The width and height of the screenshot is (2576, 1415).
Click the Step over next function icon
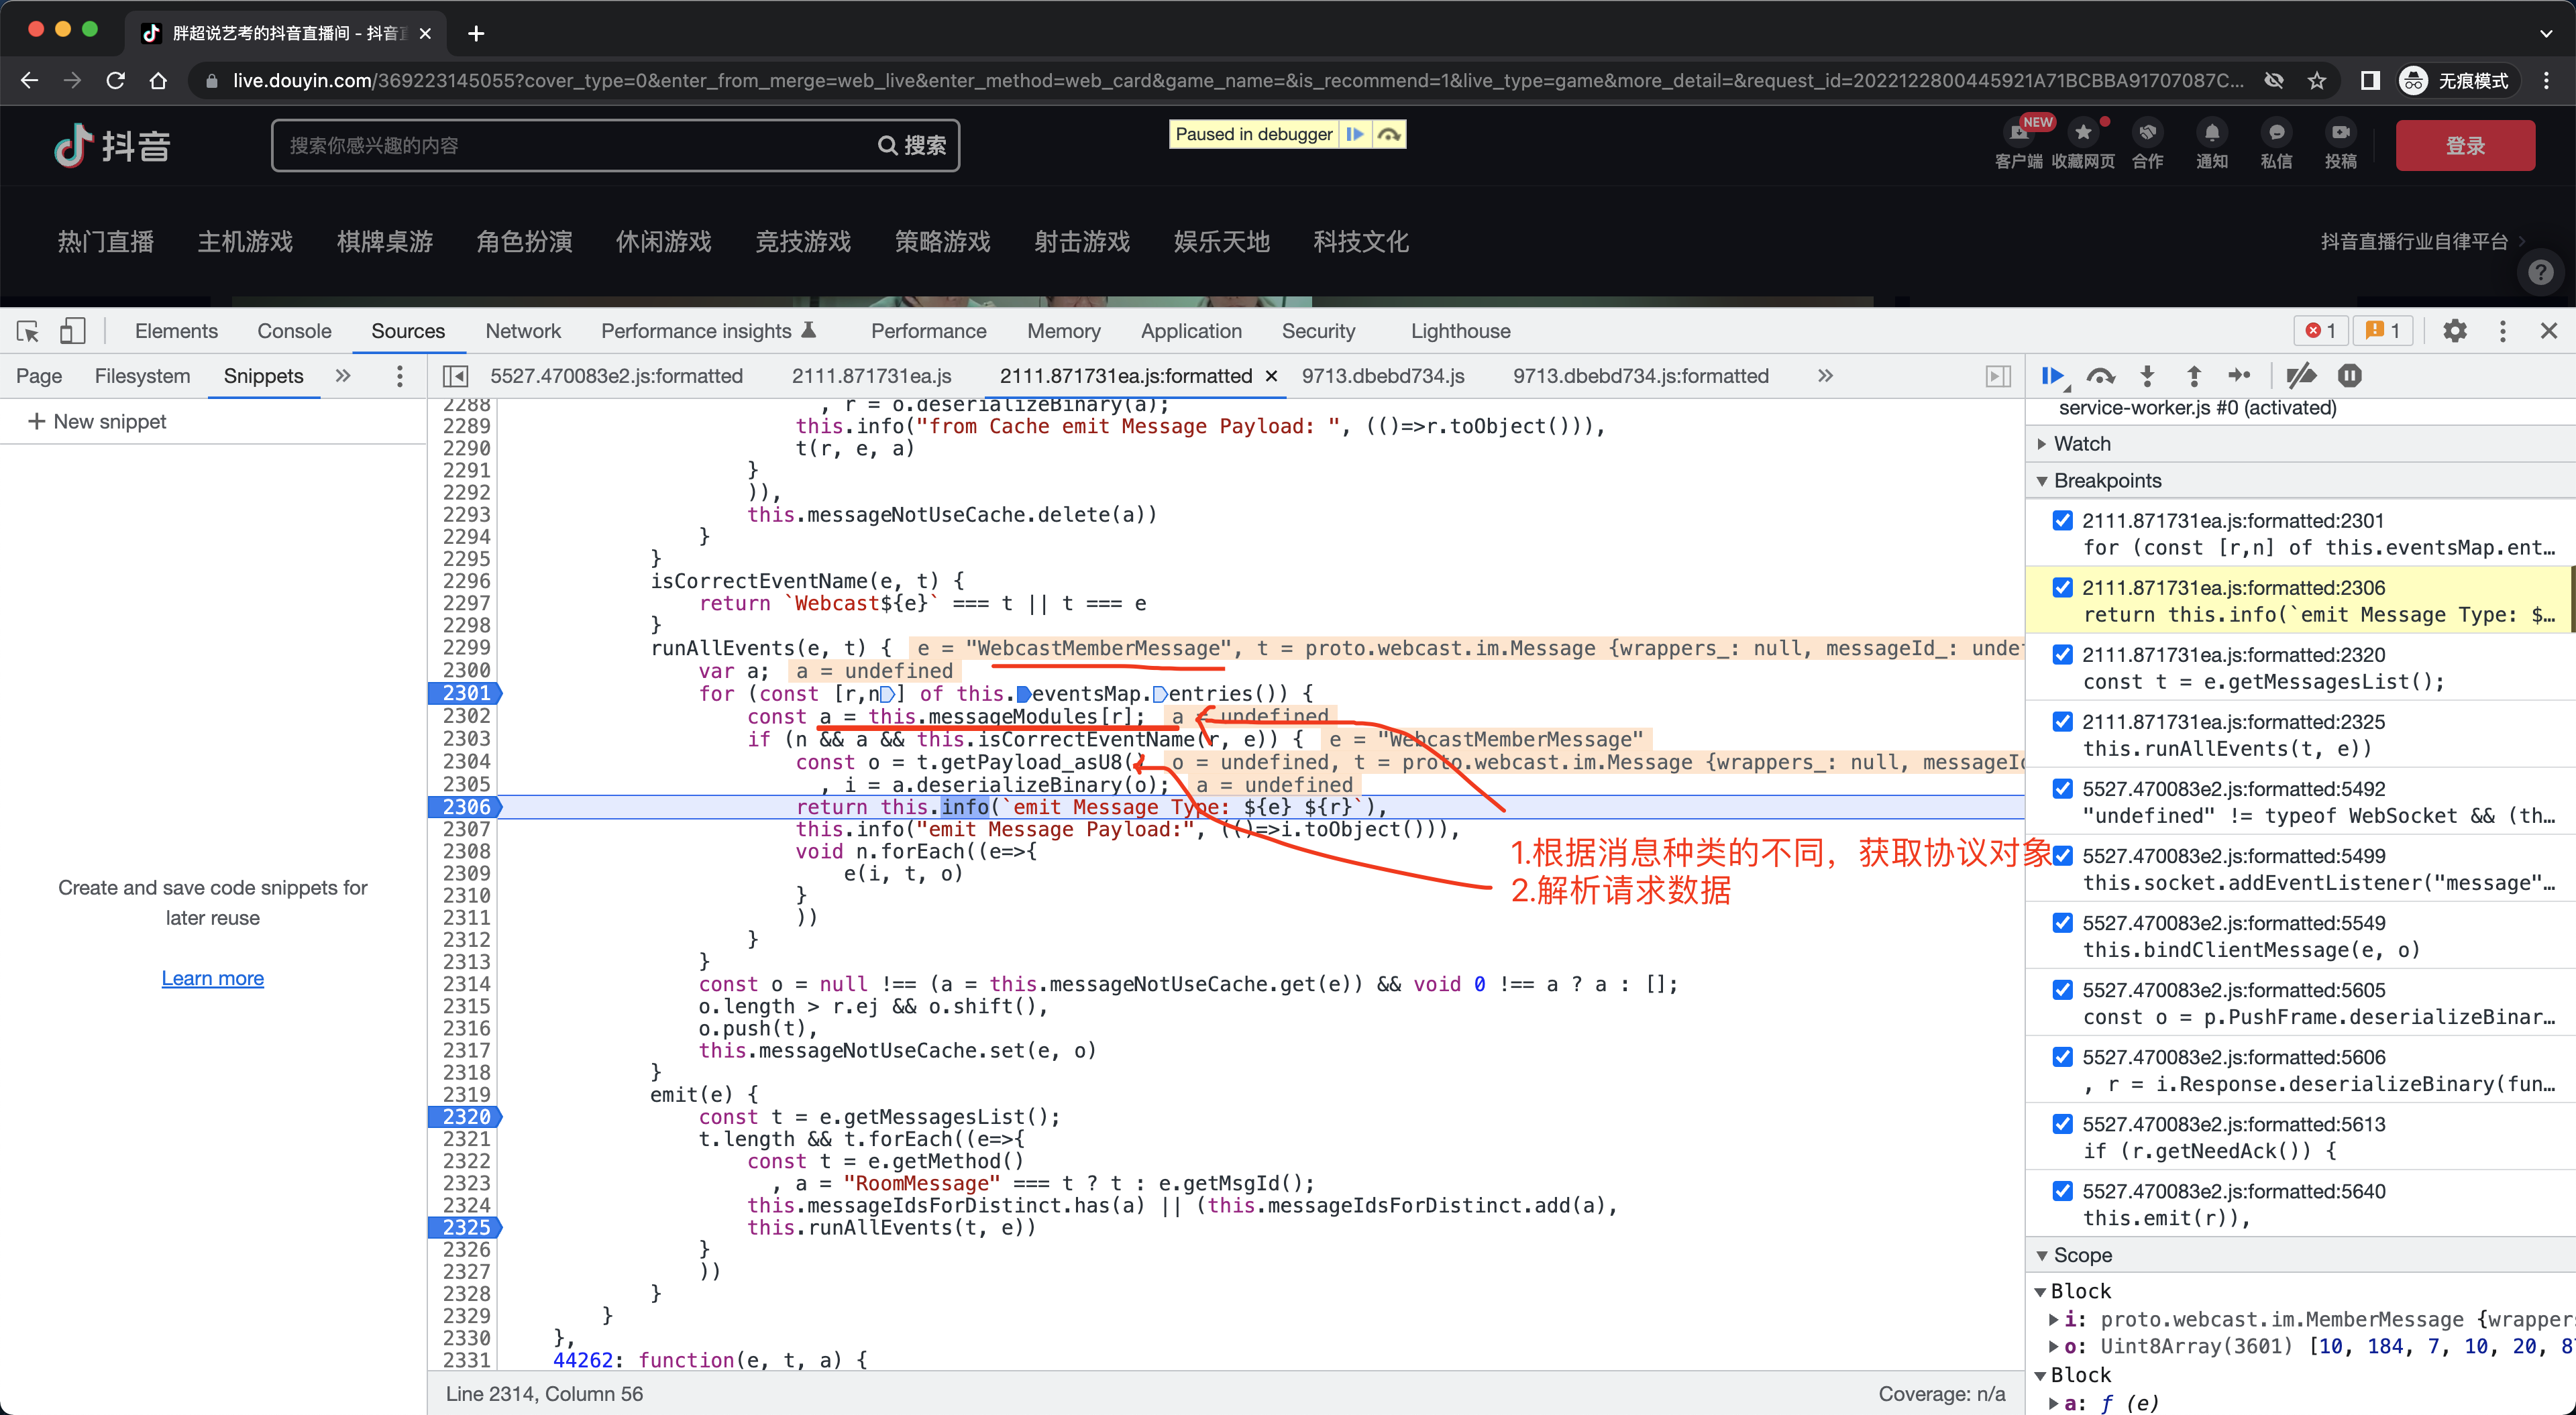point(2101,376)
